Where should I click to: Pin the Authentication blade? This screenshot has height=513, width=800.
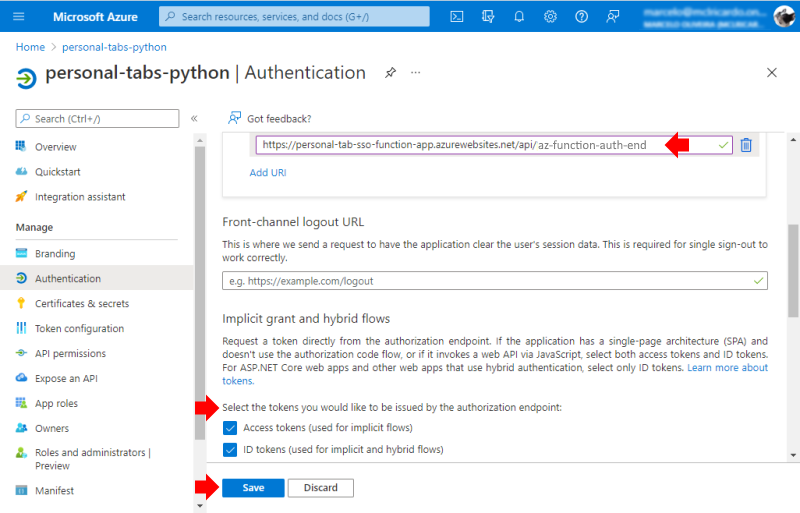pyautogui.click(x=390, y=72)
